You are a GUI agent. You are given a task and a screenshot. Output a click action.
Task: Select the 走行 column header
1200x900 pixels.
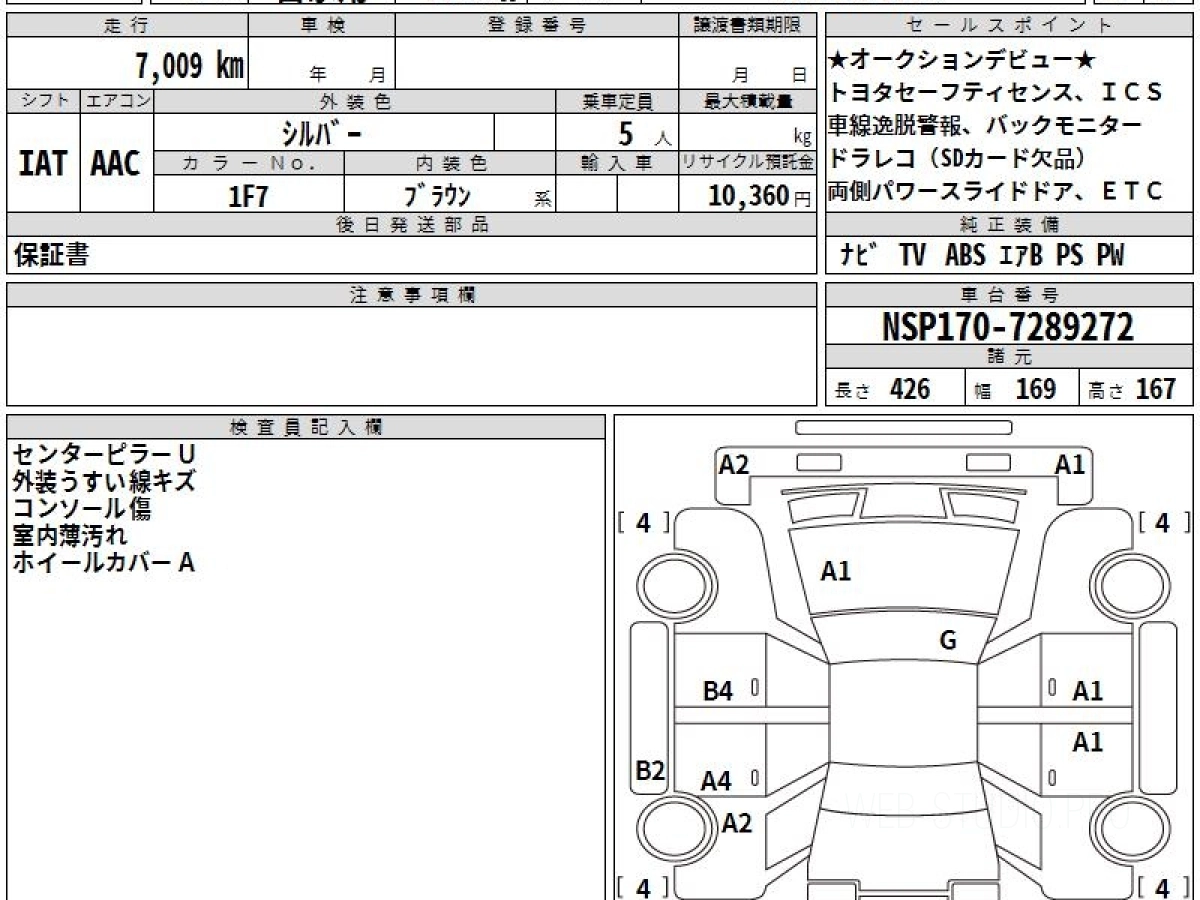(127, 26)
